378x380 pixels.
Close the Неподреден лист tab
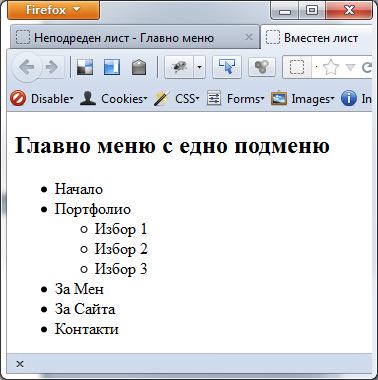pos(249,37)
